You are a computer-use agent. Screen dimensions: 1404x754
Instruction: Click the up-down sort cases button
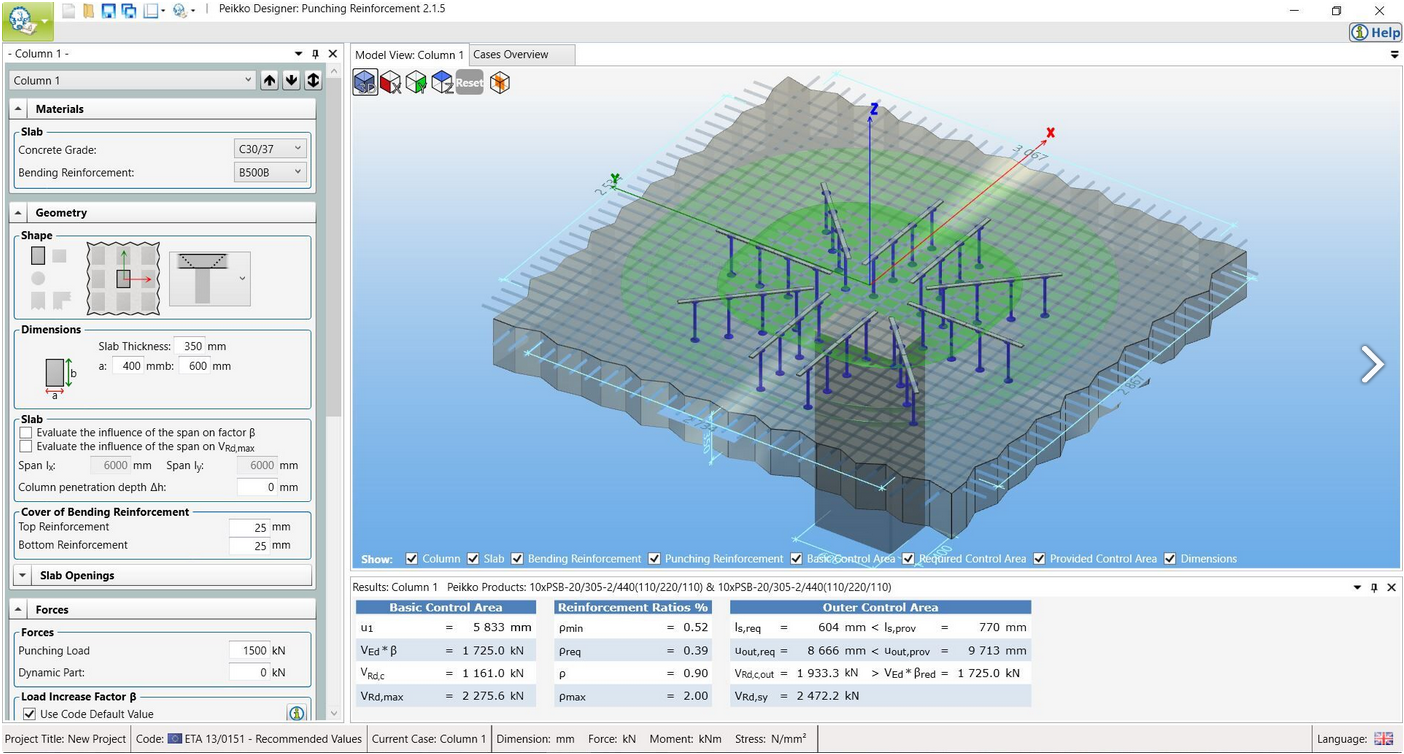click(313, 81)
